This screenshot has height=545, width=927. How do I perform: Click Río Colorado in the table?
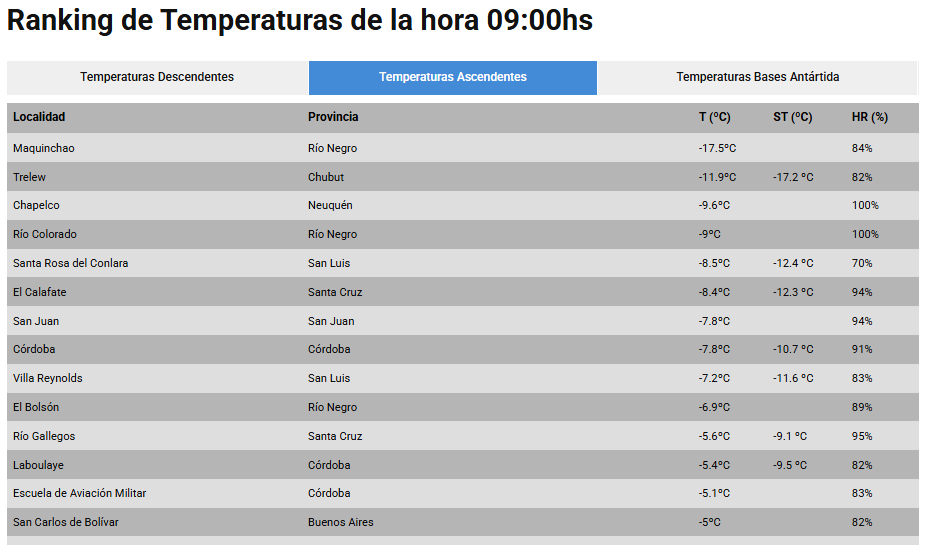point(45,234)
